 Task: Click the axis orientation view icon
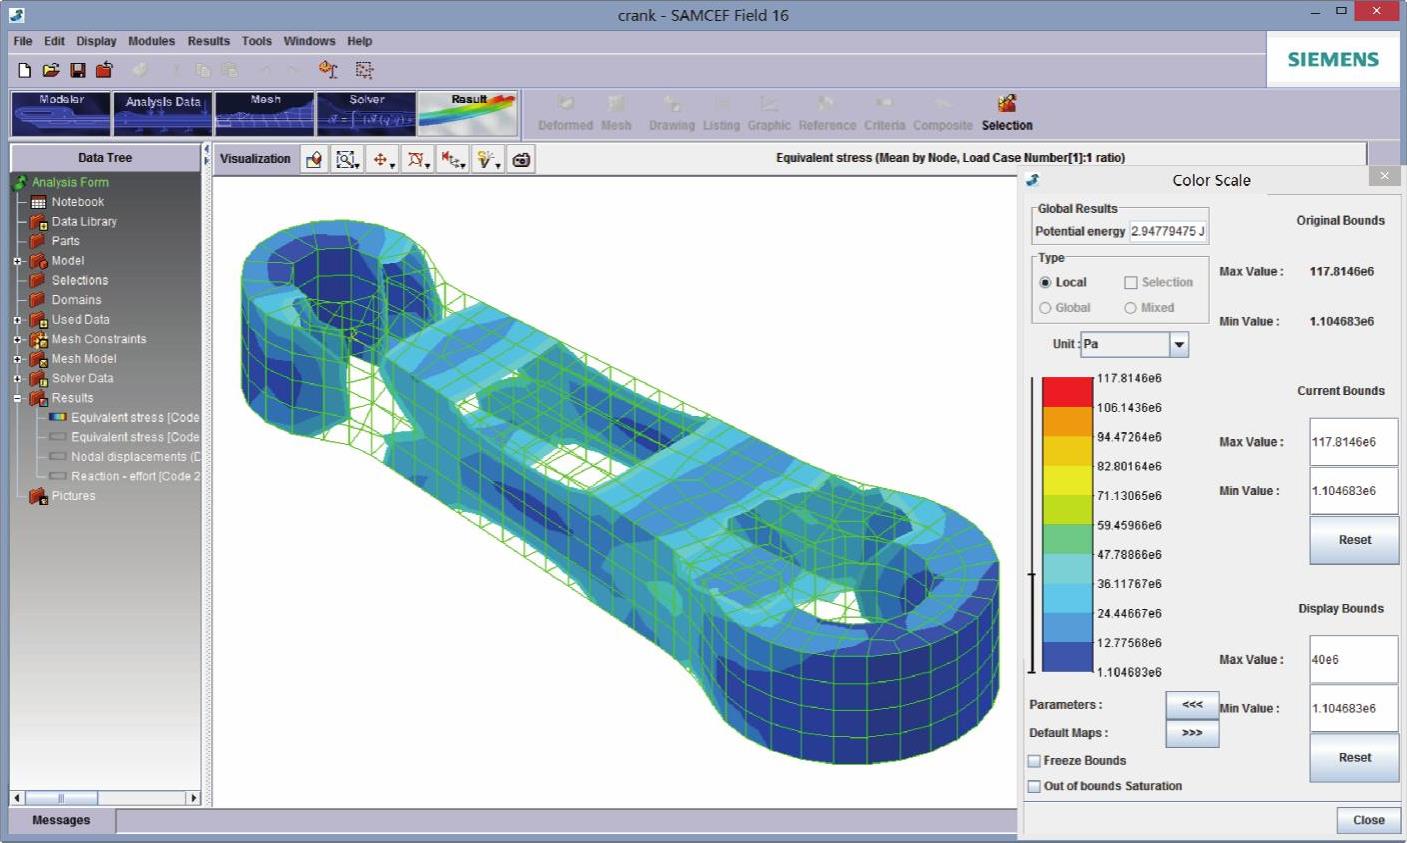click(x=451, y=159)
